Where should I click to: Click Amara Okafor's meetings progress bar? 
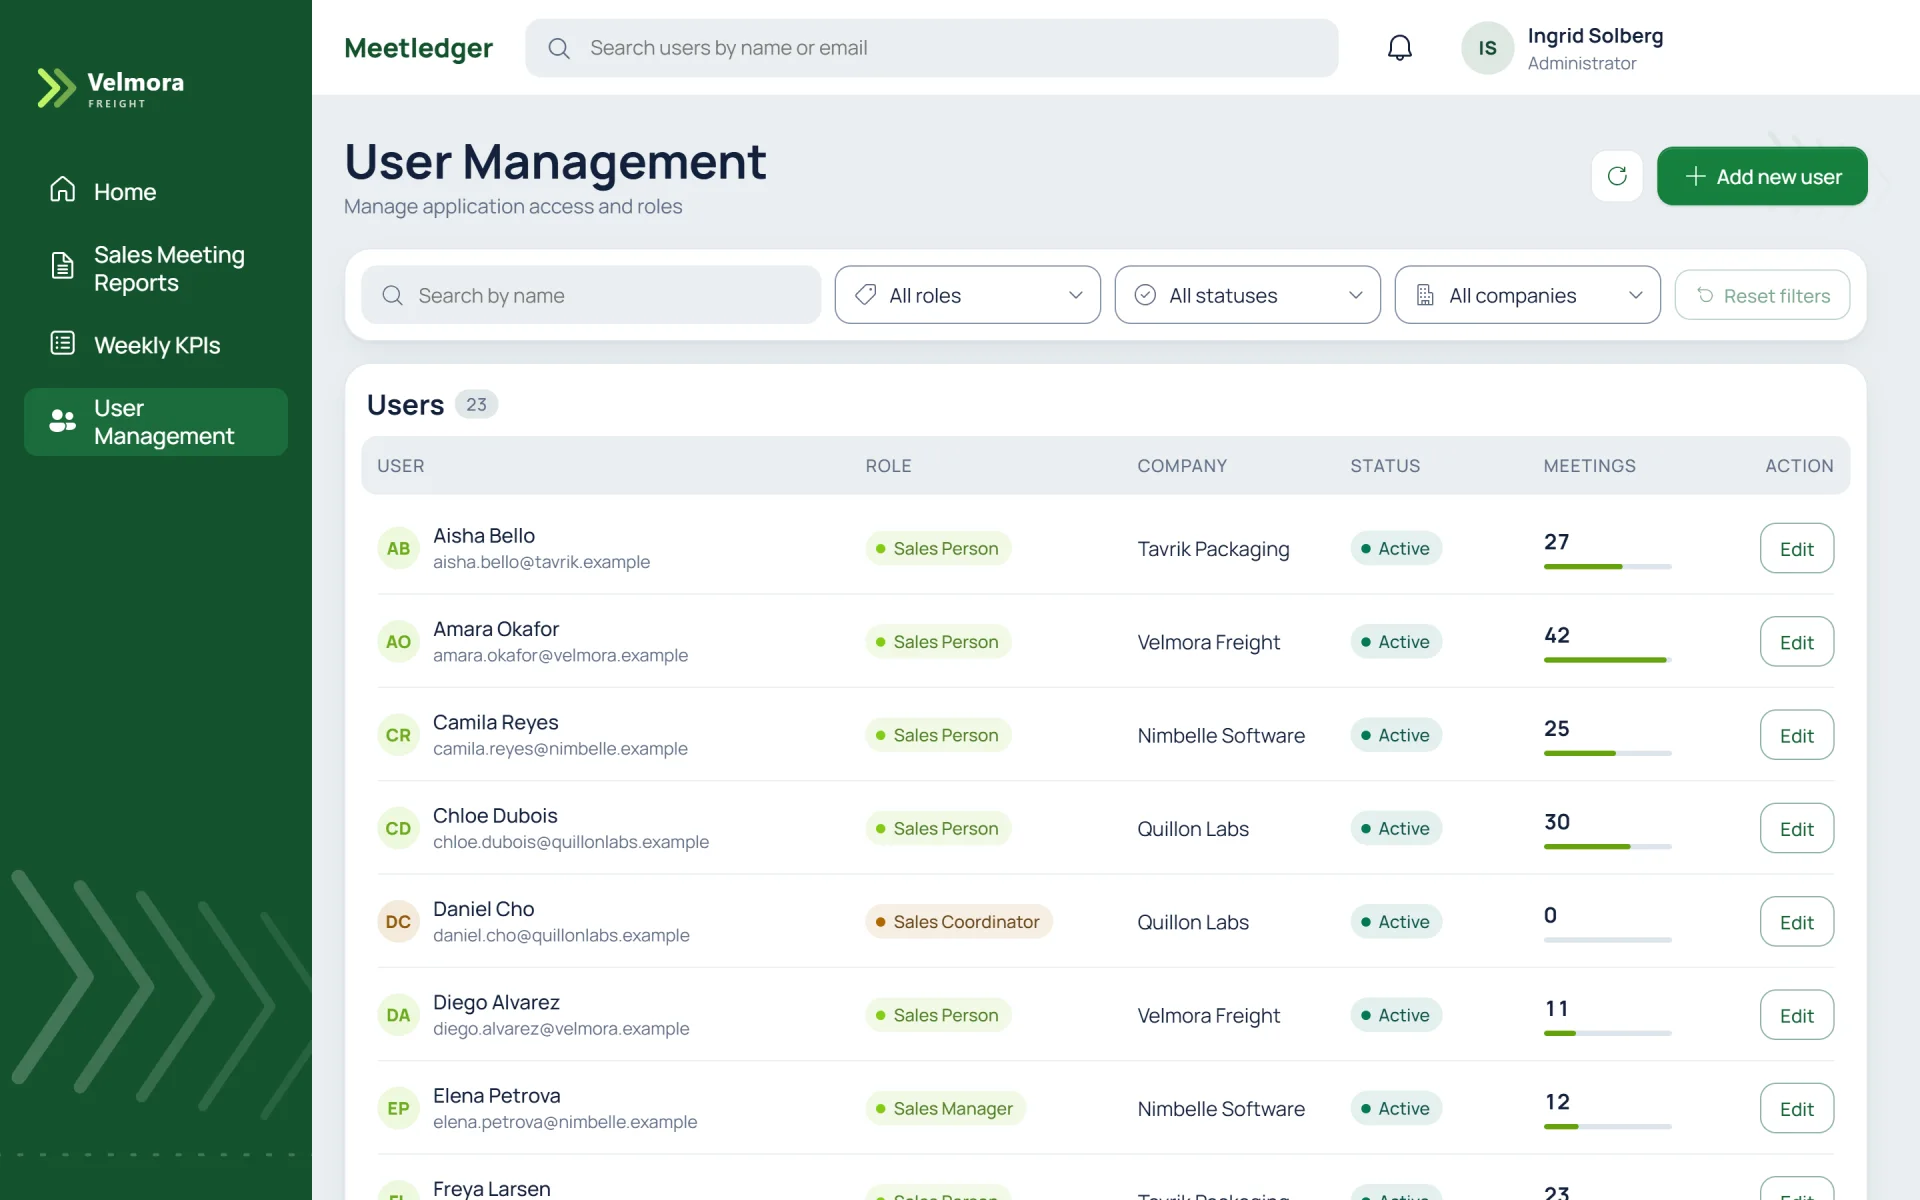point(1607,660)
